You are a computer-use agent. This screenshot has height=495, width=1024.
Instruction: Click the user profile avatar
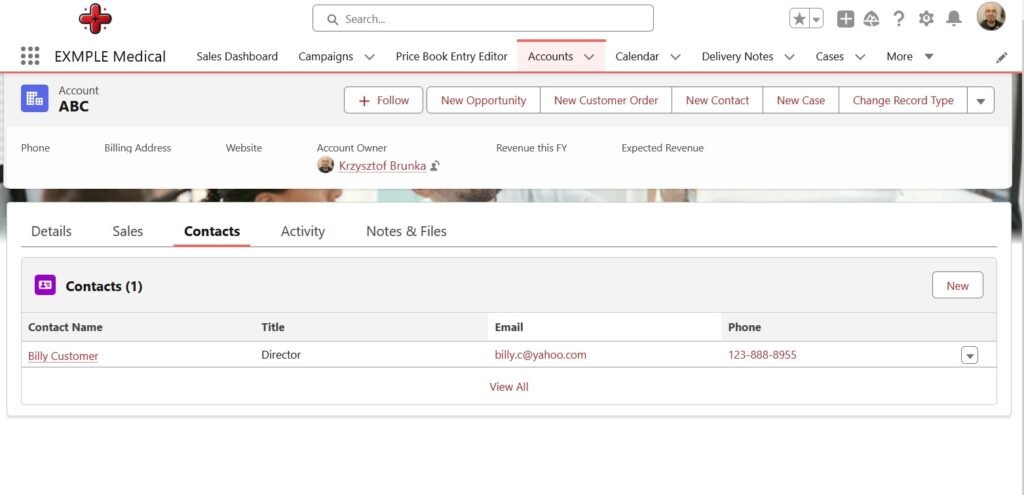pyautogui.click(x=990, y=17)
